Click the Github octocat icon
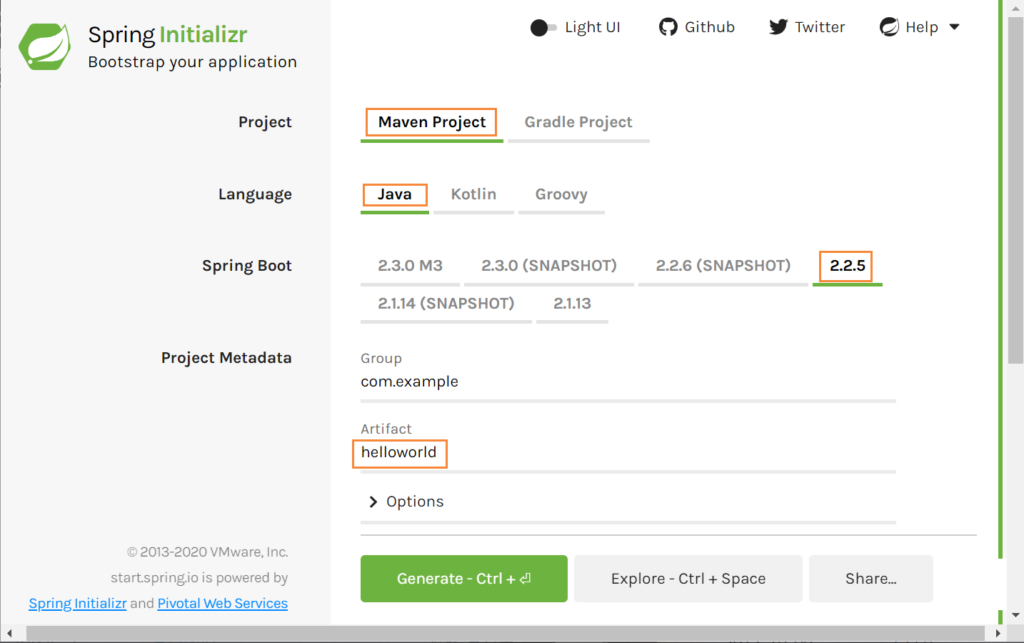 click(667, 27)
